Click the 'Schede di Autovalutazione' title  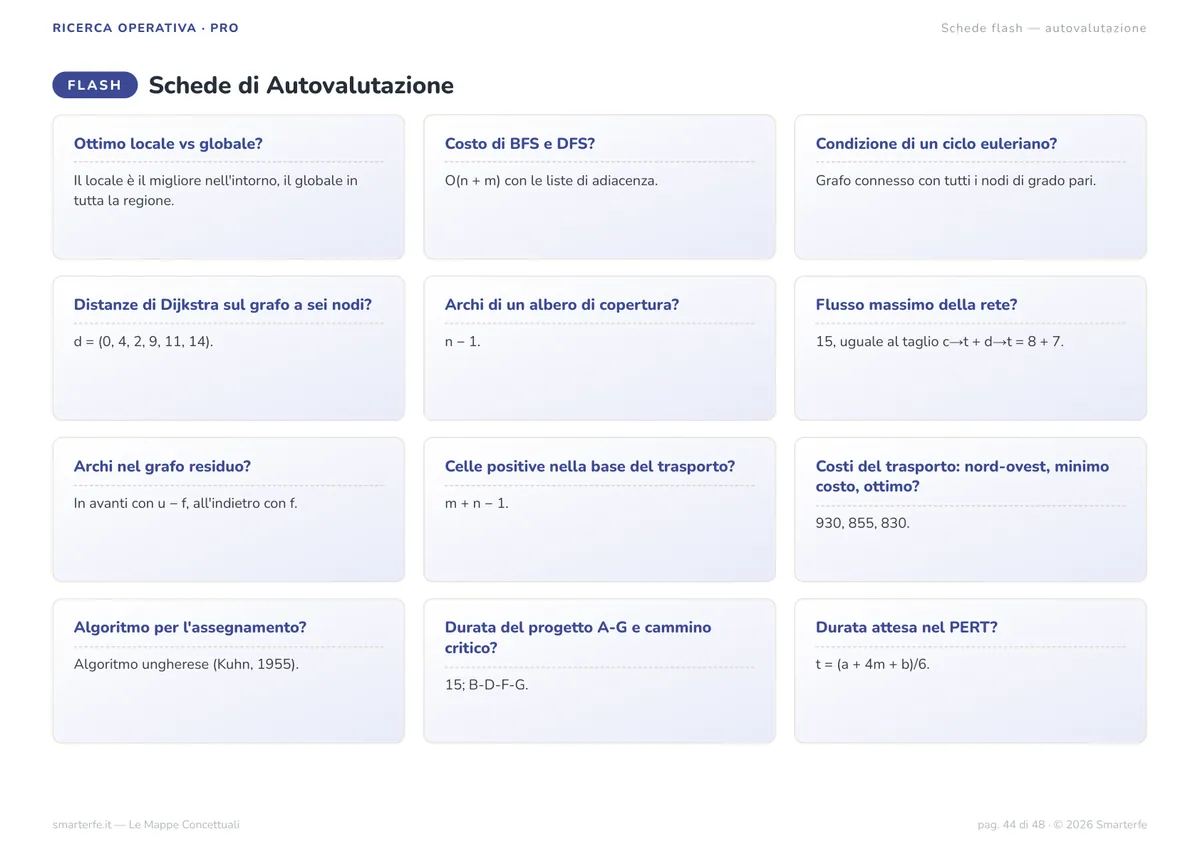point(301,85)
